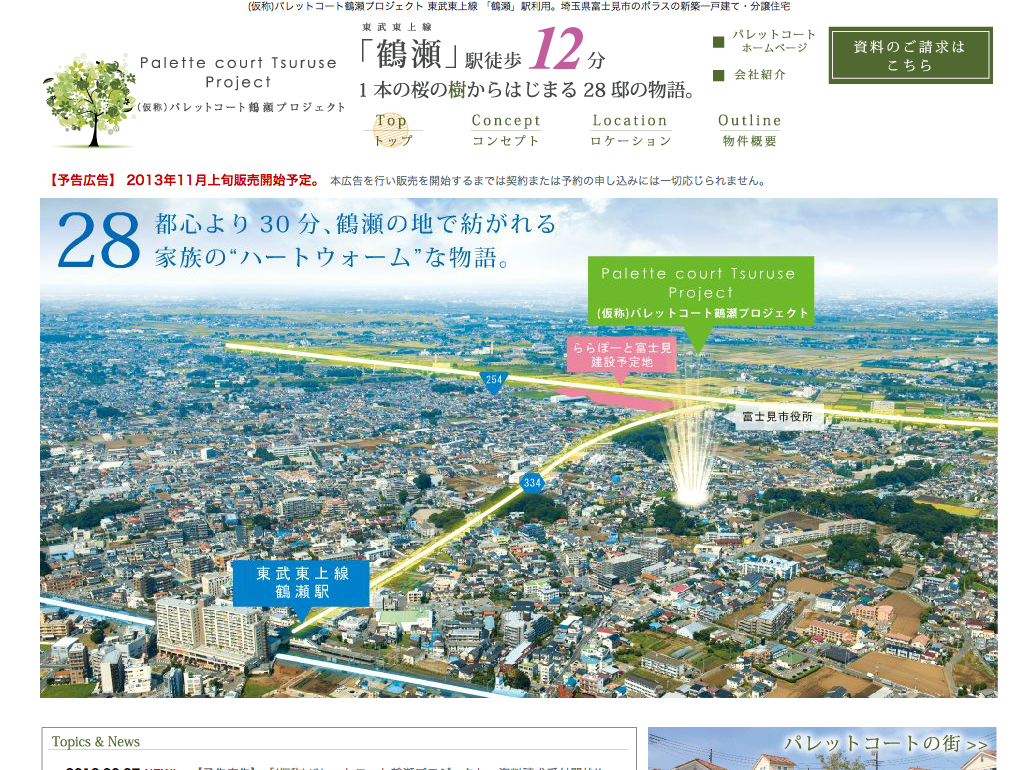The height and width of the screenshot is (770, 1028).
Task: Click the green square beside パレットコート ホームページ
Action: [718, 42]
